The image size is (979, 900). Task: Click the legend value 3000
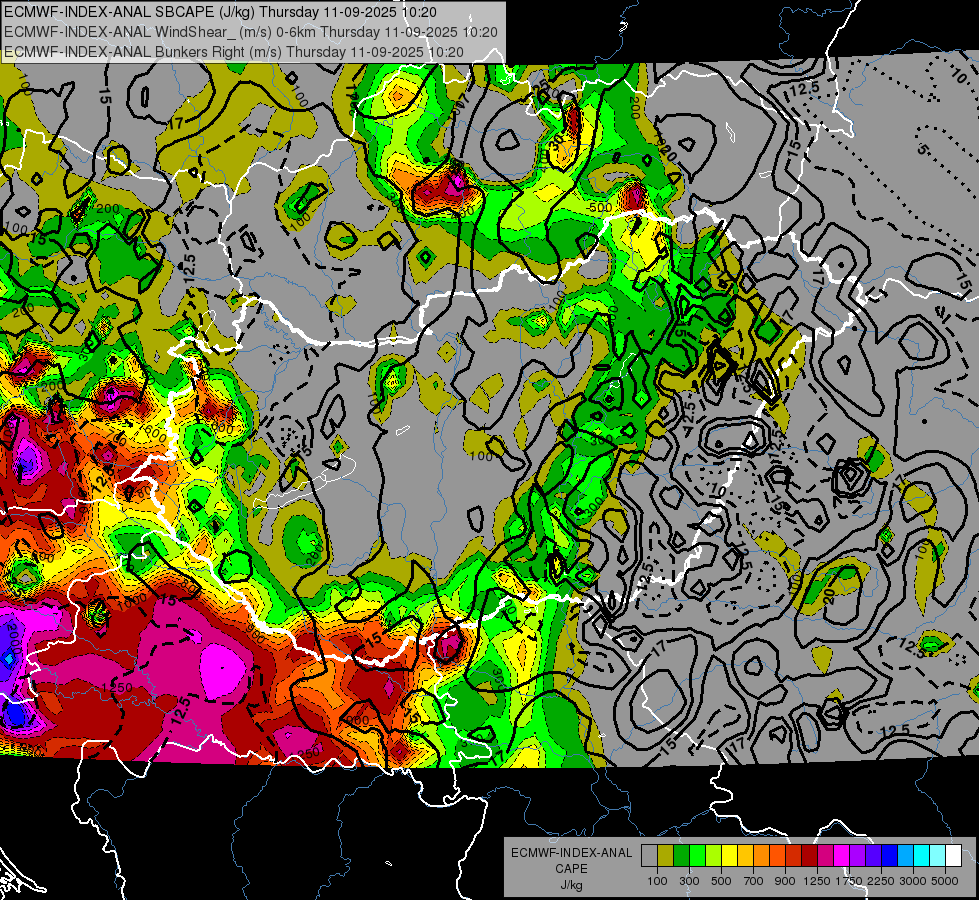[x=913, y=881]
